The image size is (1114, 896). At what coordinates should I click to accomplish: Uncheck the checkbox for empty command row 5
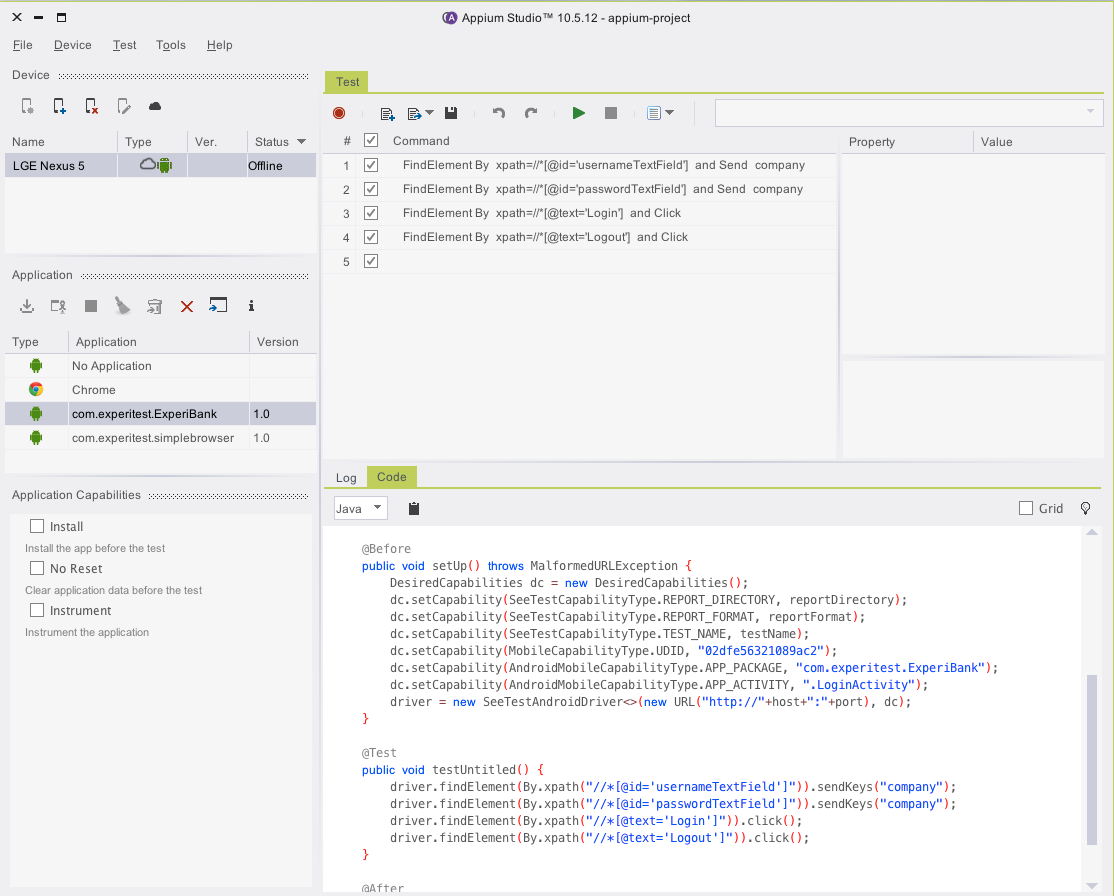371,261
